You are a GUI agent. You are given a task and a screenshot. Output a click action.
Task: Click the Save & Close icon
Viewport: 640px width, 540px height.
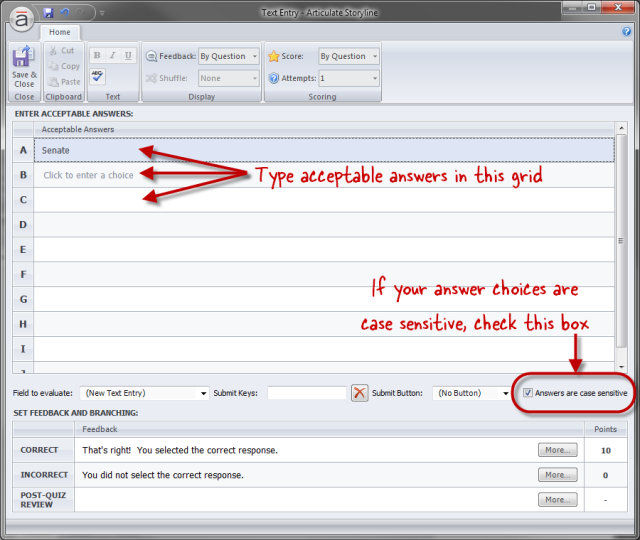[x=23, y=56]
